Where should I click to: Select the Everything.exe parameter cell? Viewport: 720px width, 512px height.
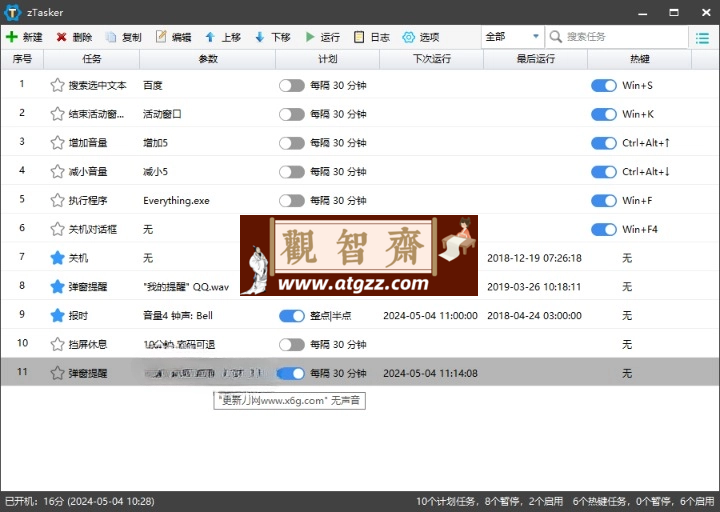pyautogui.click(x=176, y=201)
